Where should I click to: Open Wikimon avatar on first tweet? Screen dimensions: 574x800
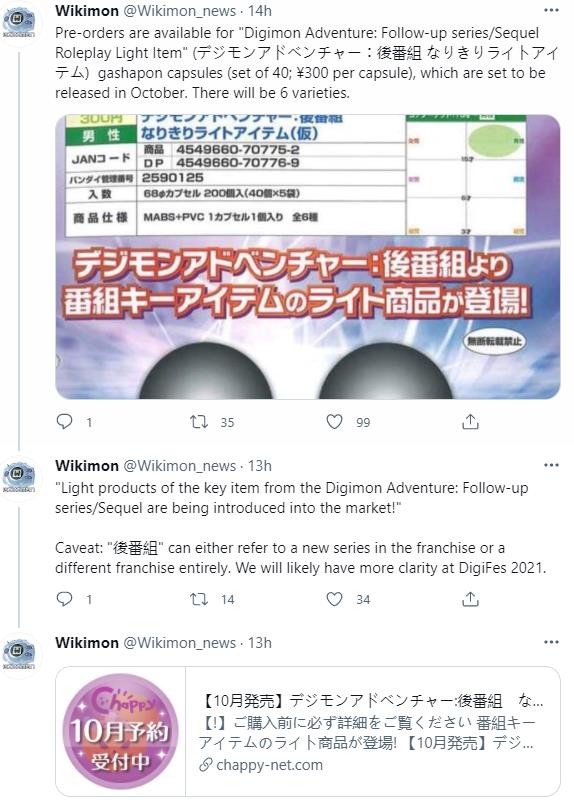[19, 22]
